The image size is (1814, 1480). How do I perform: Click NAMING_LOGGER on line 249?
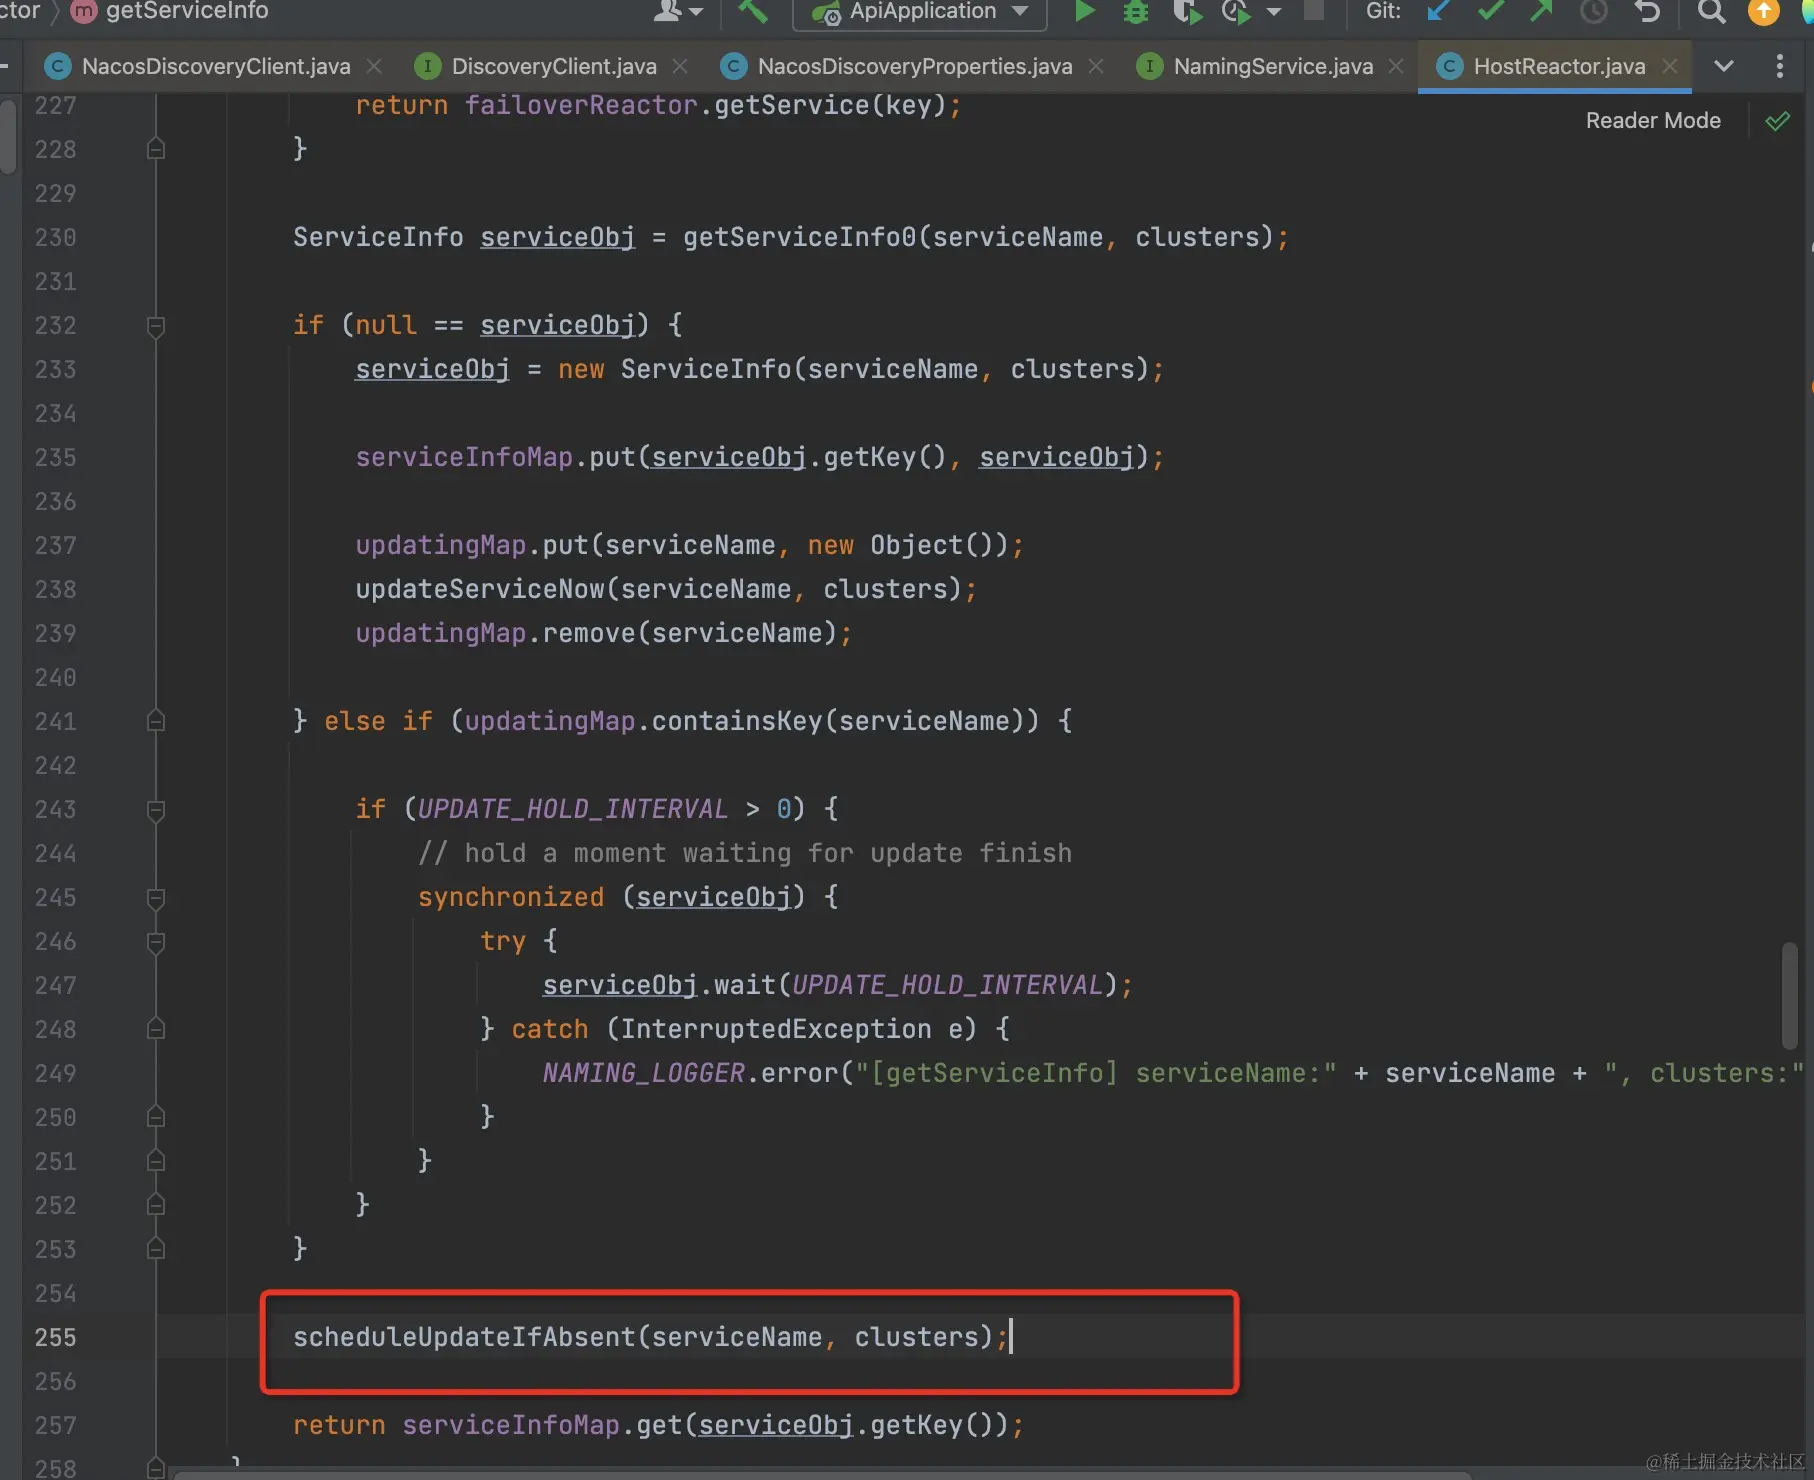[x=644, y=1074]
